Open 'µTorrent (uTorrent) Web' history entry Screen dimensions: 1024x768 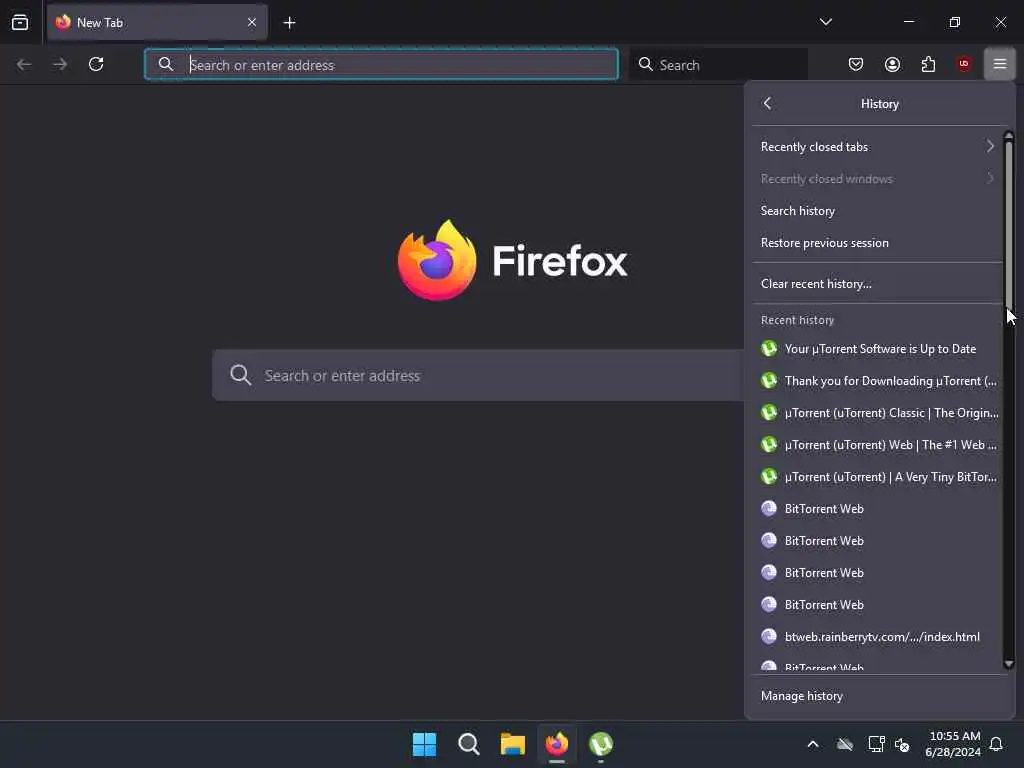tap(878, 445)
